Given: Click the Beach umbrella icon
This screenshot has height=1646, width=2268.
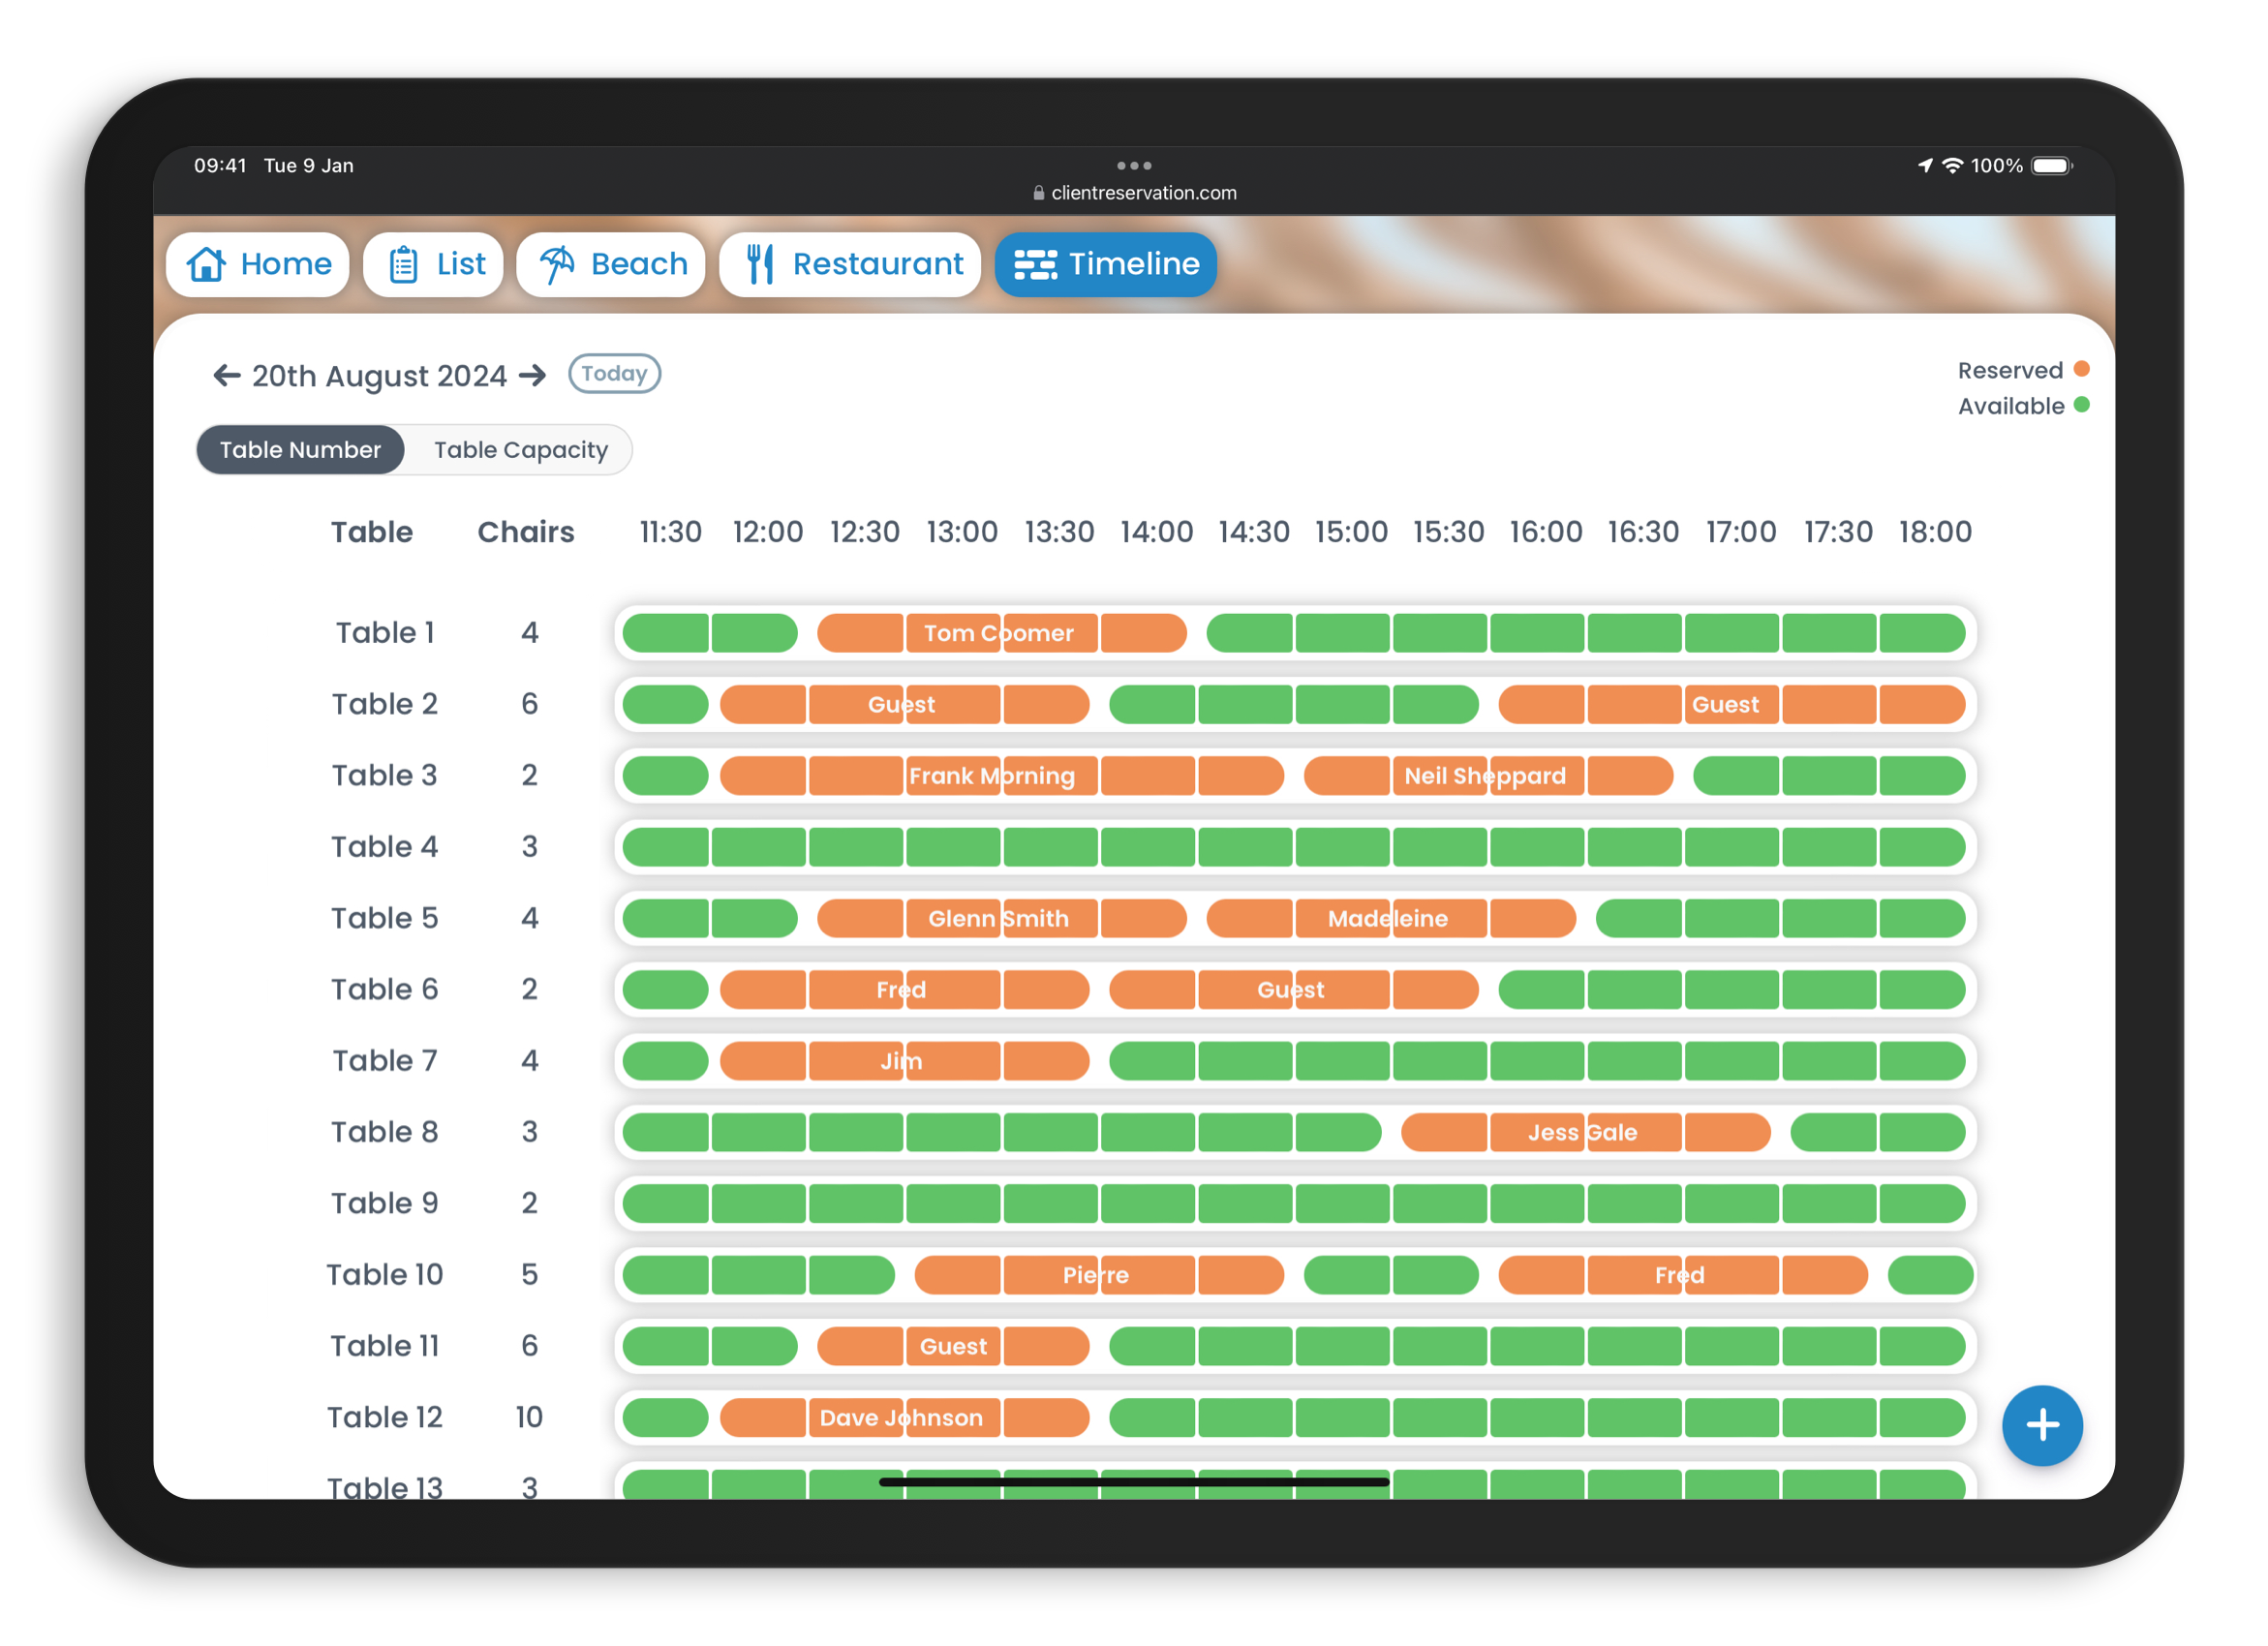Looking at the screenshot, I should (557, 264).
